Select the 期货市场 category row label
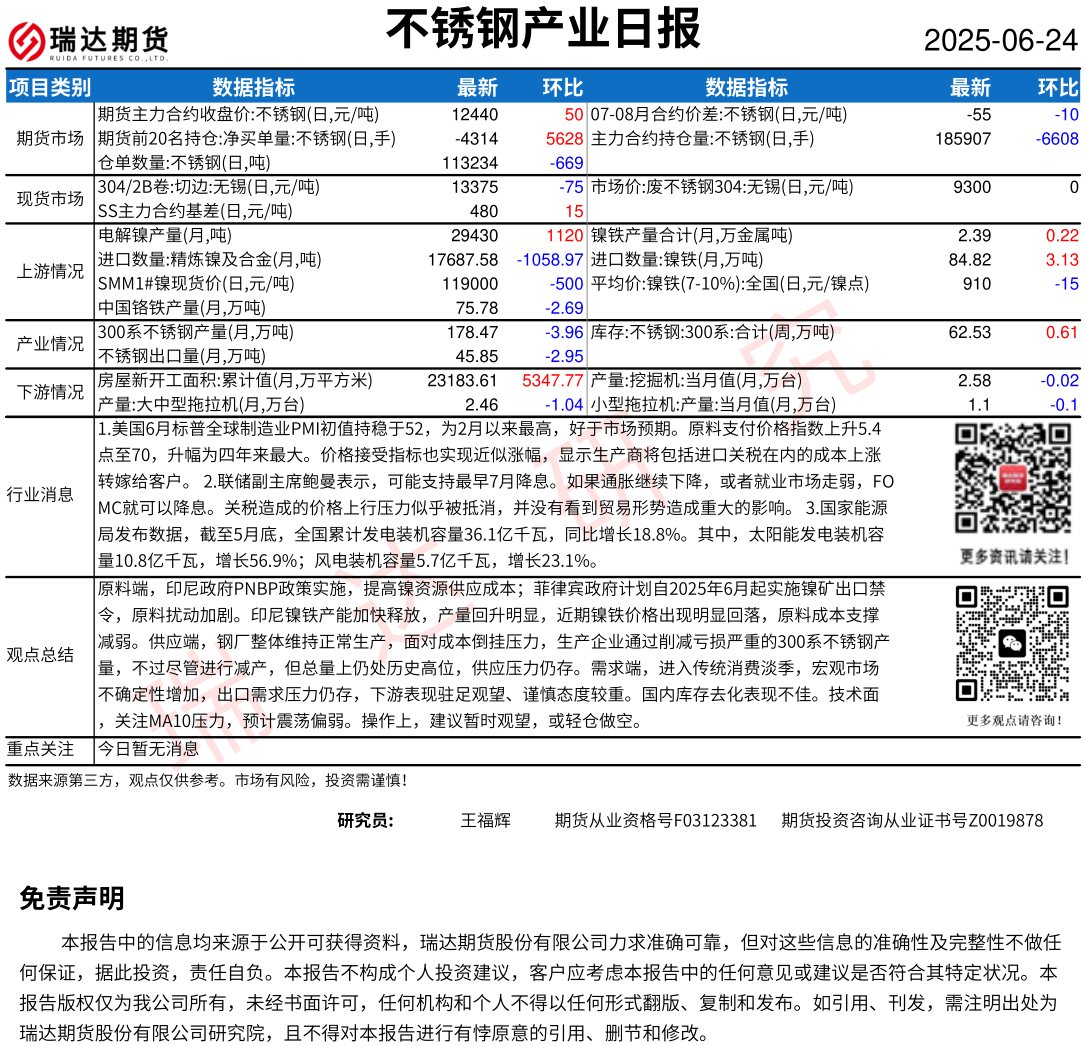1086x1046 pixels. [x=50, y=138]
